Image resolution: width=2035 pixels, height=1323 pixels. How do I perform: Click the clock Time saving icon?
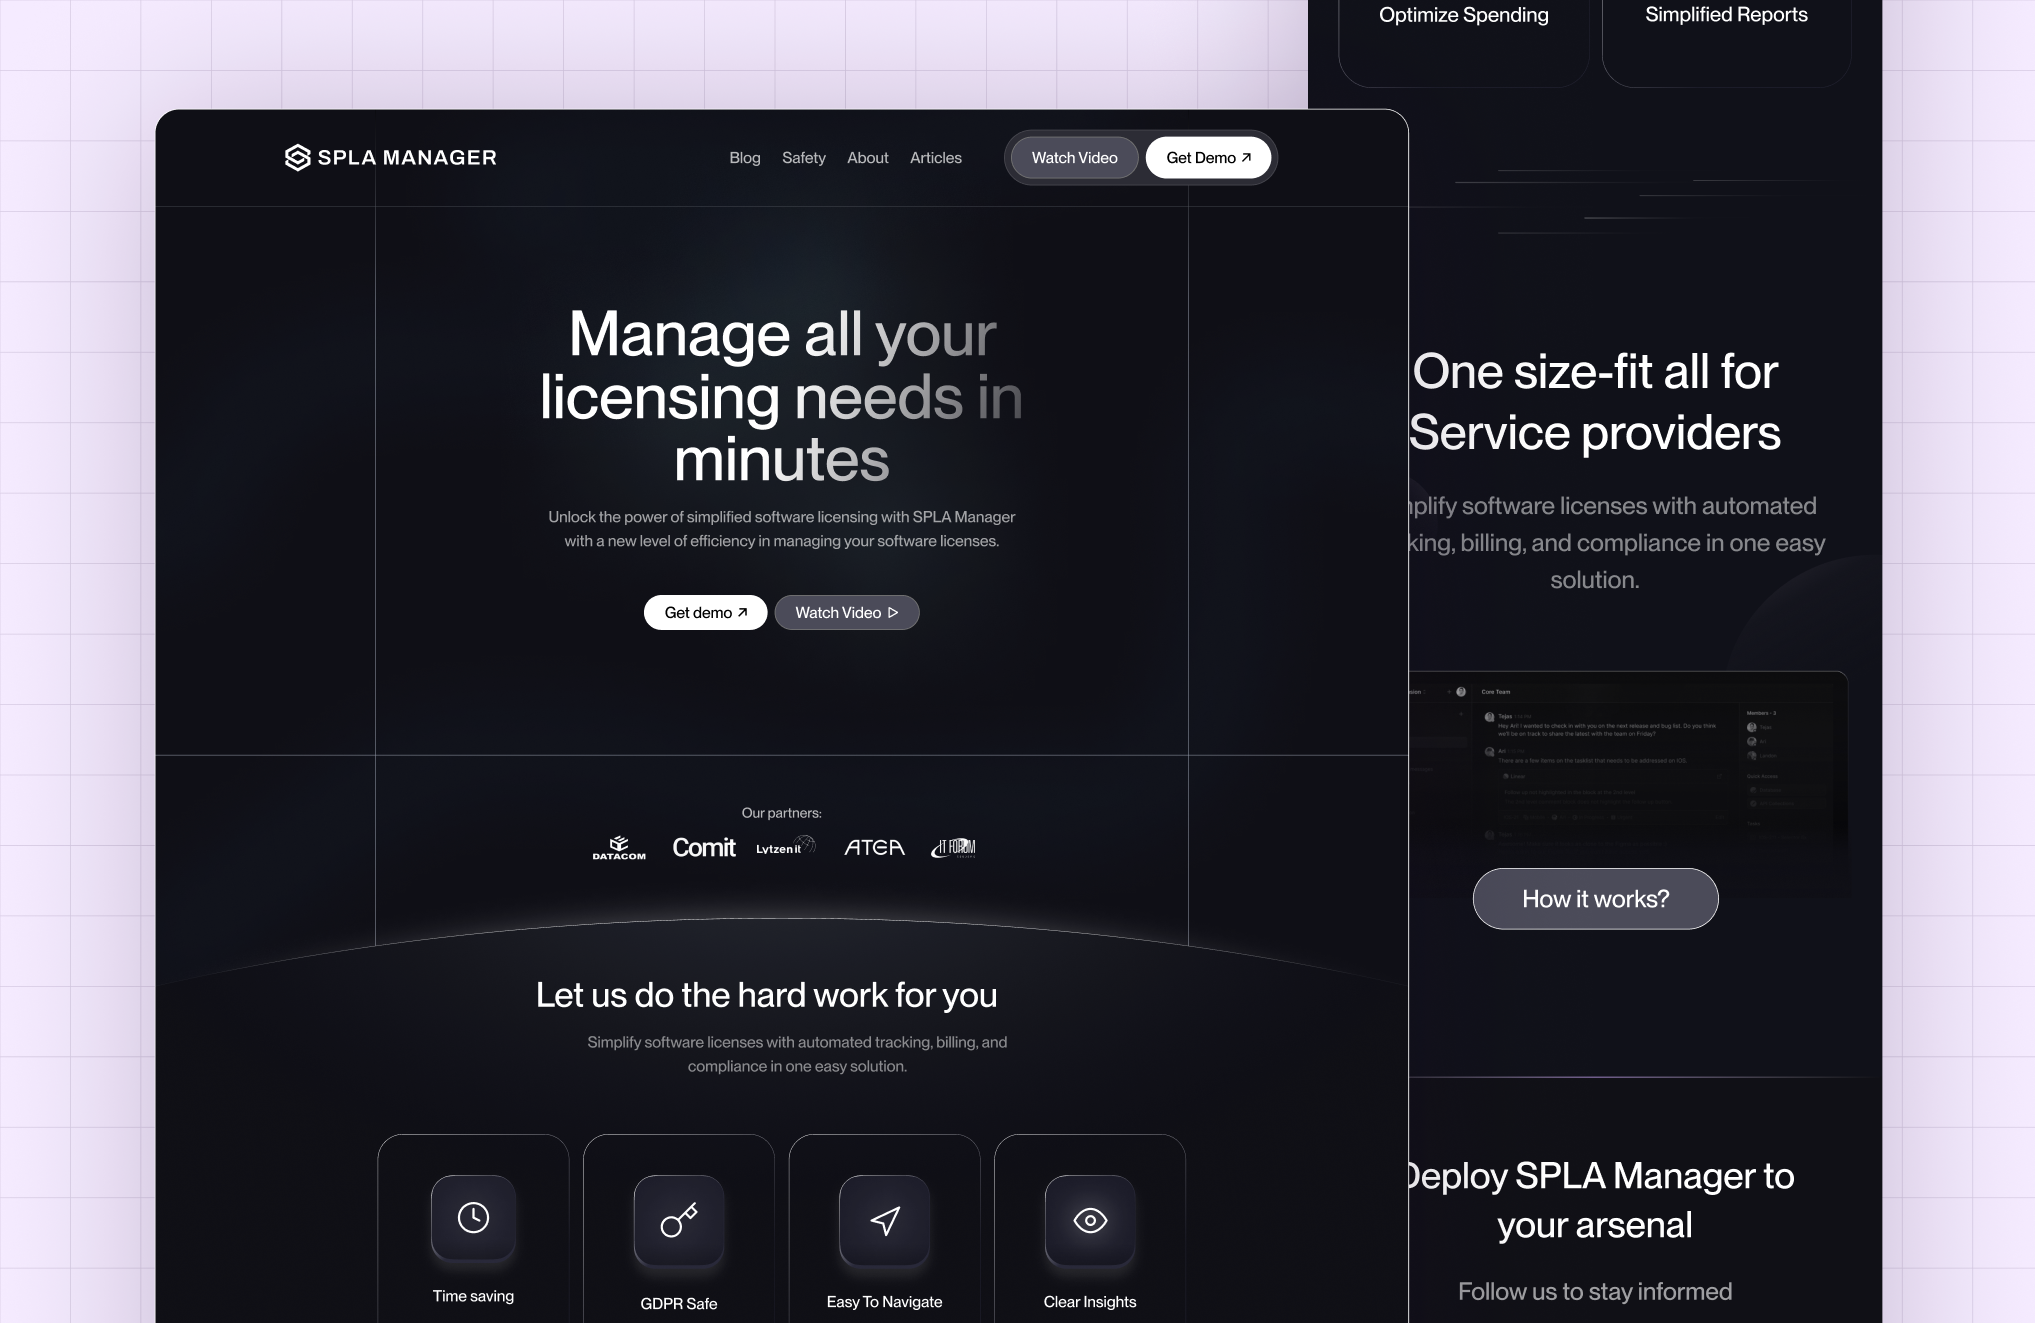[x=473, y=1217]
